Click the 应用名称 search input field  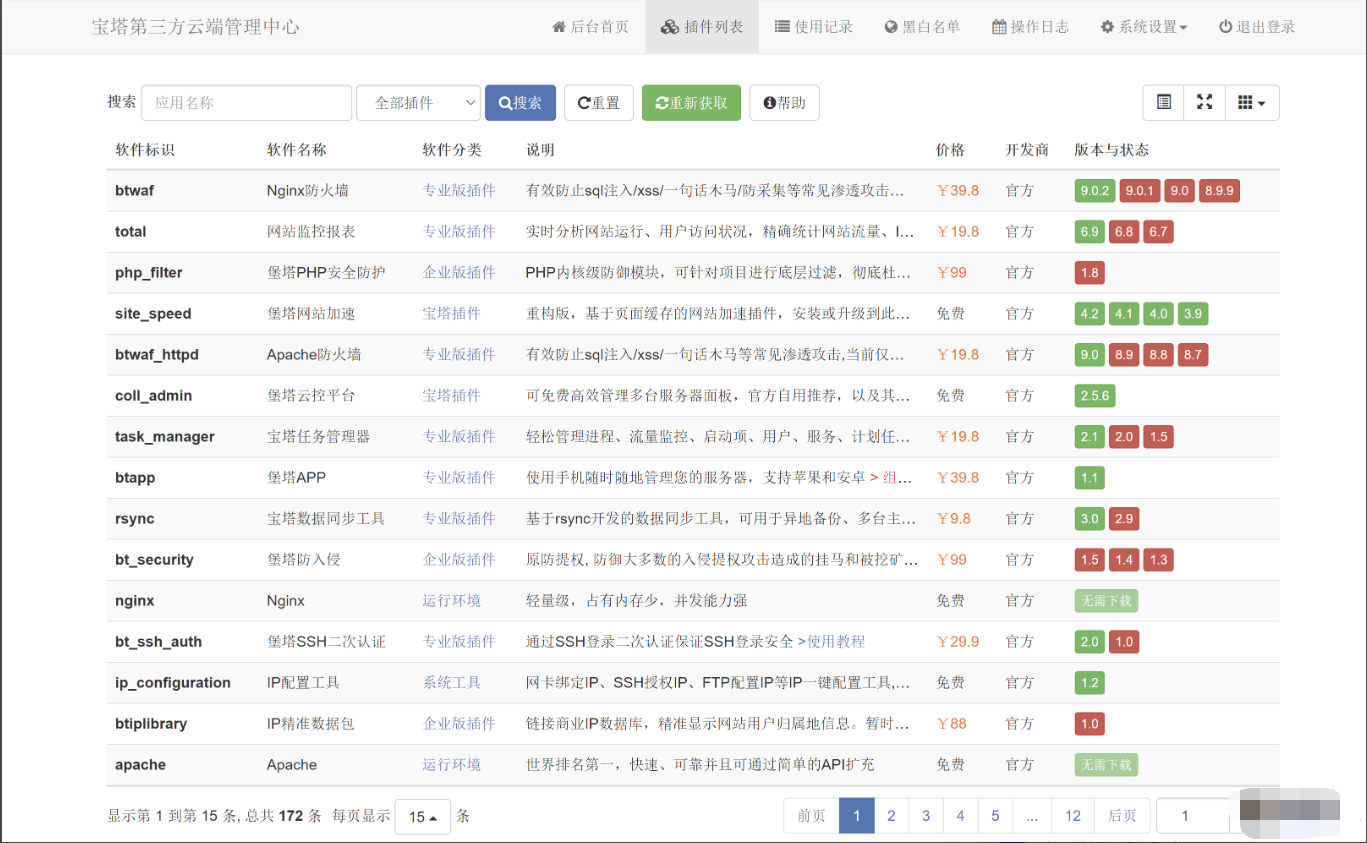point(246,102)
